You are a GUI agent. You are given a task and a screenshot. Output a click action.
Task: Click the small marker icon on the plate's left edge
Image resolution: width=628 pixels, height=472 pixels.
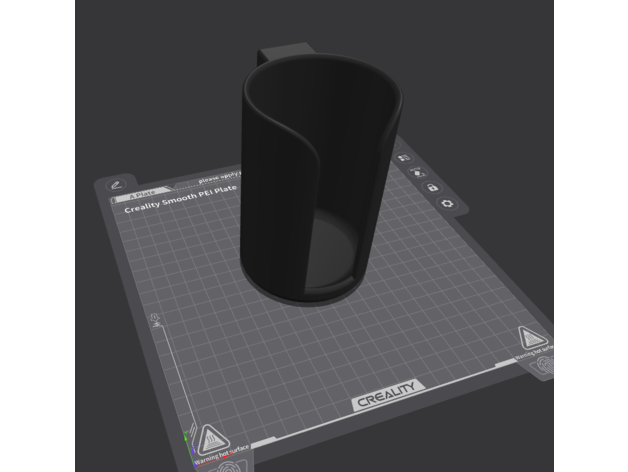154,320
